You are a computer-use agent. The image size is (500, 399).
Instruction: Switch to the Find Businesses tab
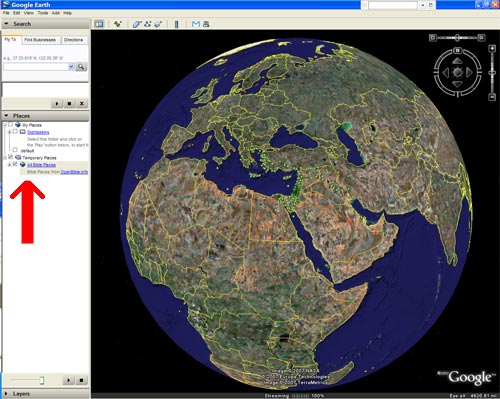(x=40, y=40)
